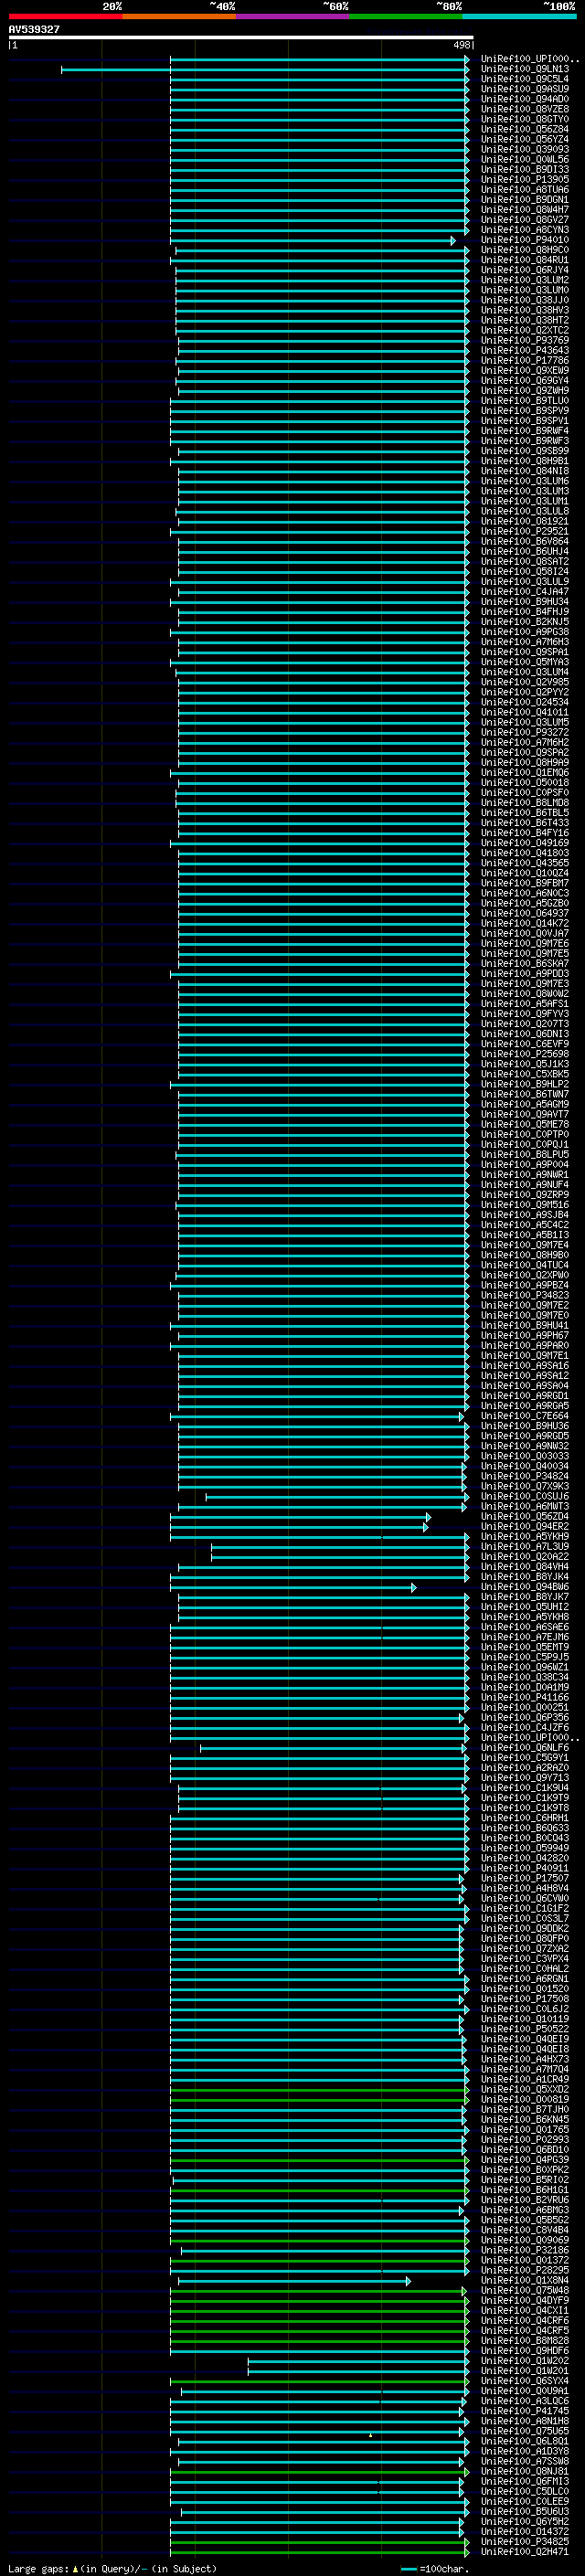
Task: Select UniRef100_P17786 label
Action: [525, 361]
